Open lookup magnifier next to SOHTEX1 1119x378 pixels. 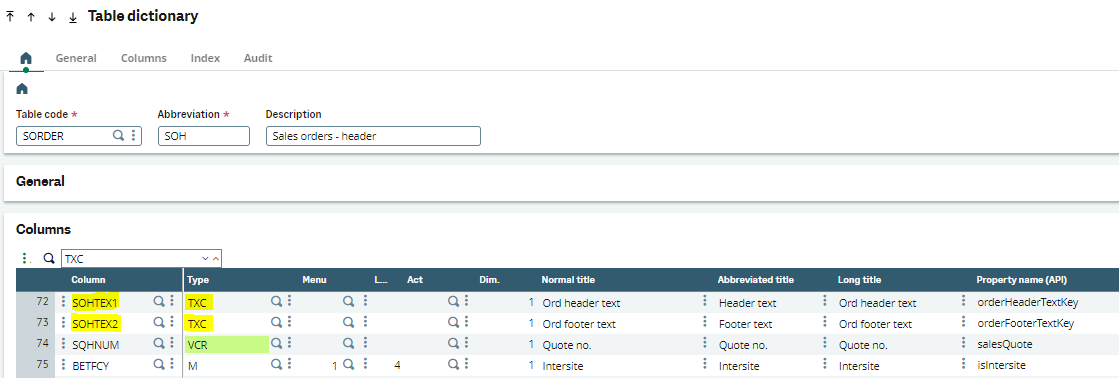point(158,302)
